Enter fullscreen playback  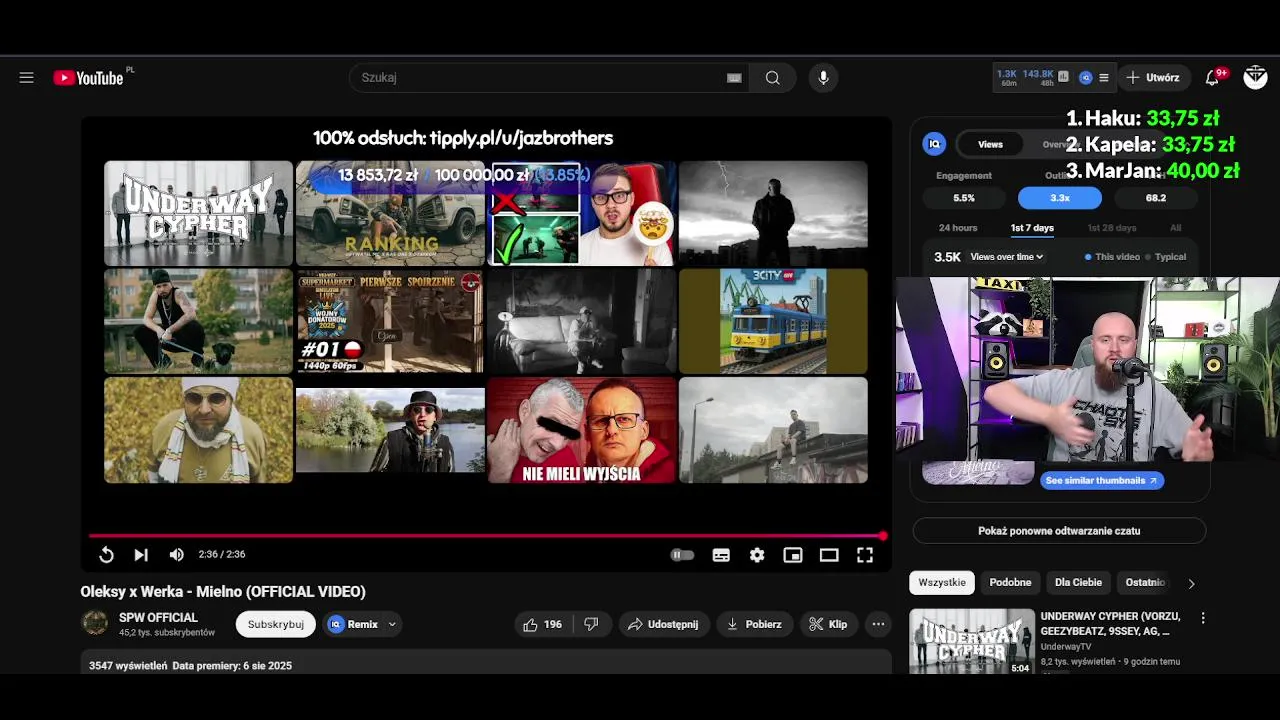coord(865,555)
